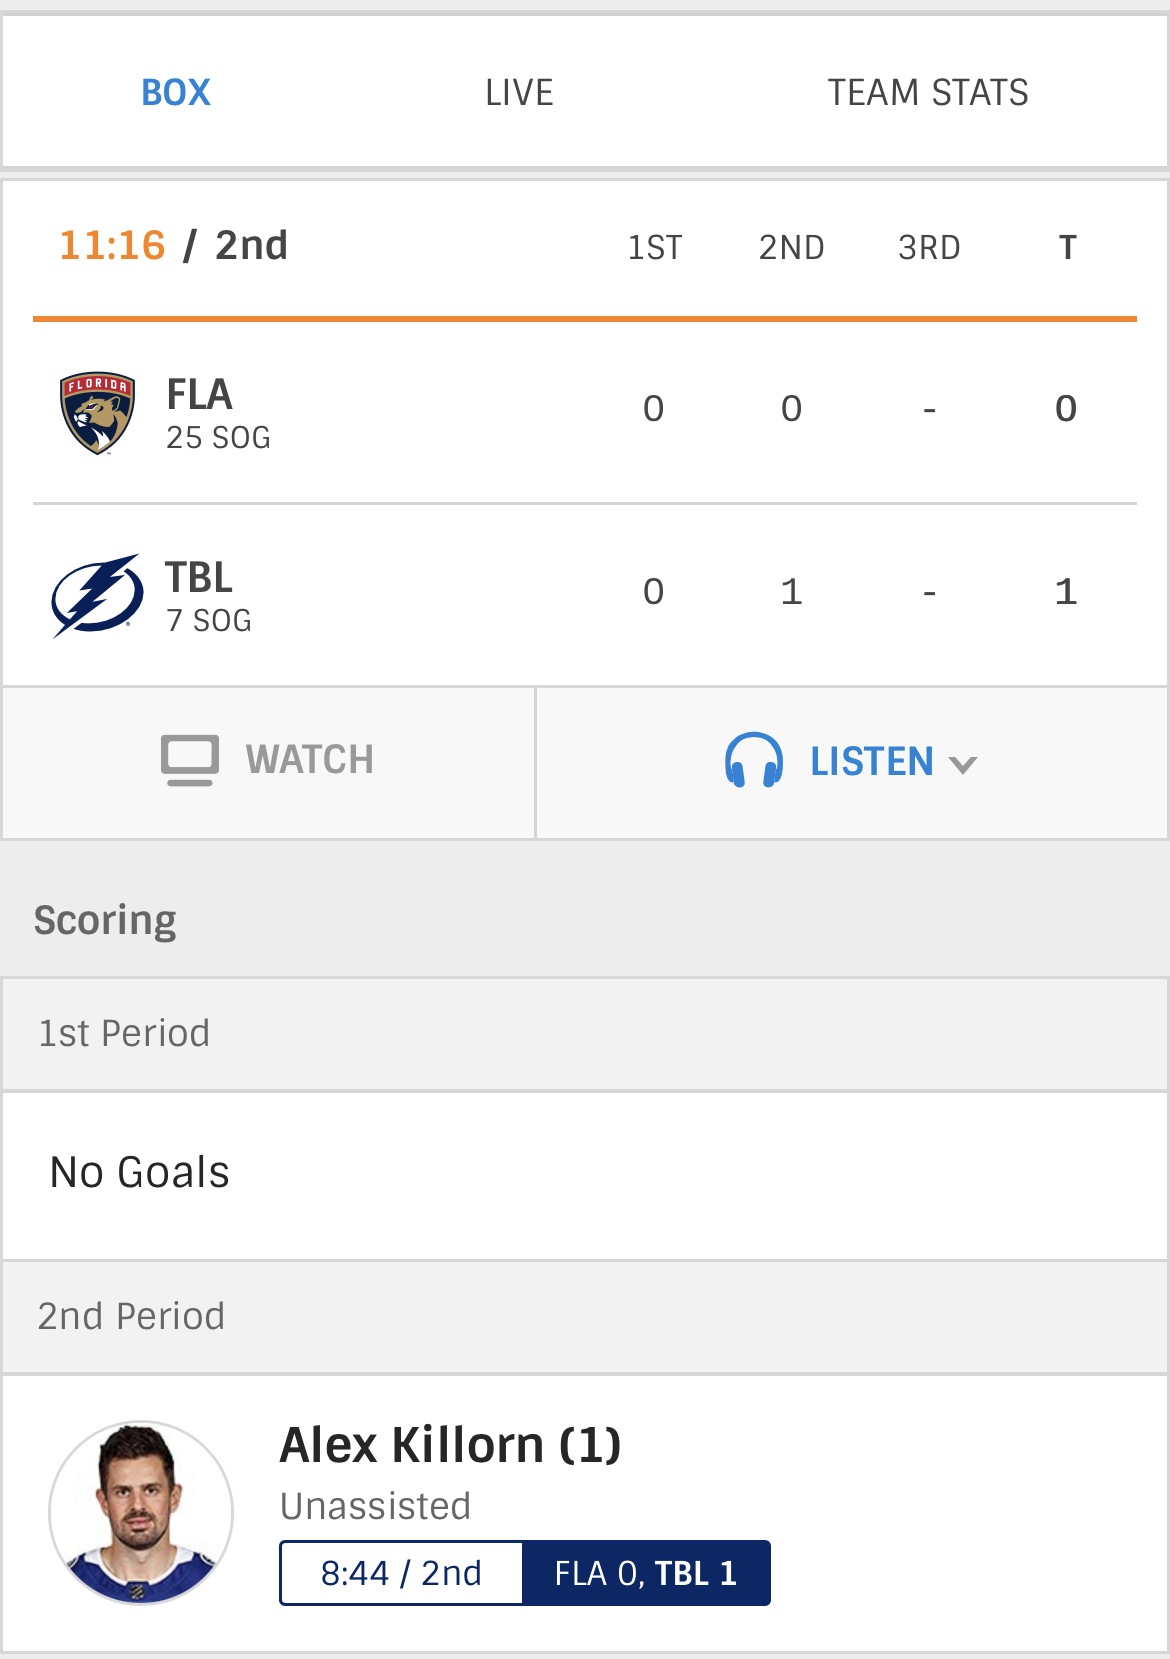
Task: Click the 1st Period section header
Action: (585, 1034)
